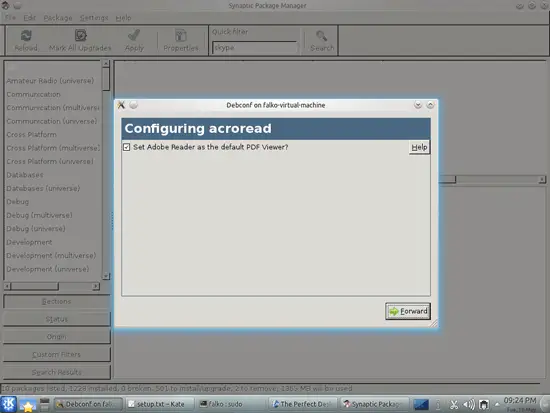550x413 pixels.
Task: Click the Synaptic title bar window icon
Action: (x=5, y=5)
